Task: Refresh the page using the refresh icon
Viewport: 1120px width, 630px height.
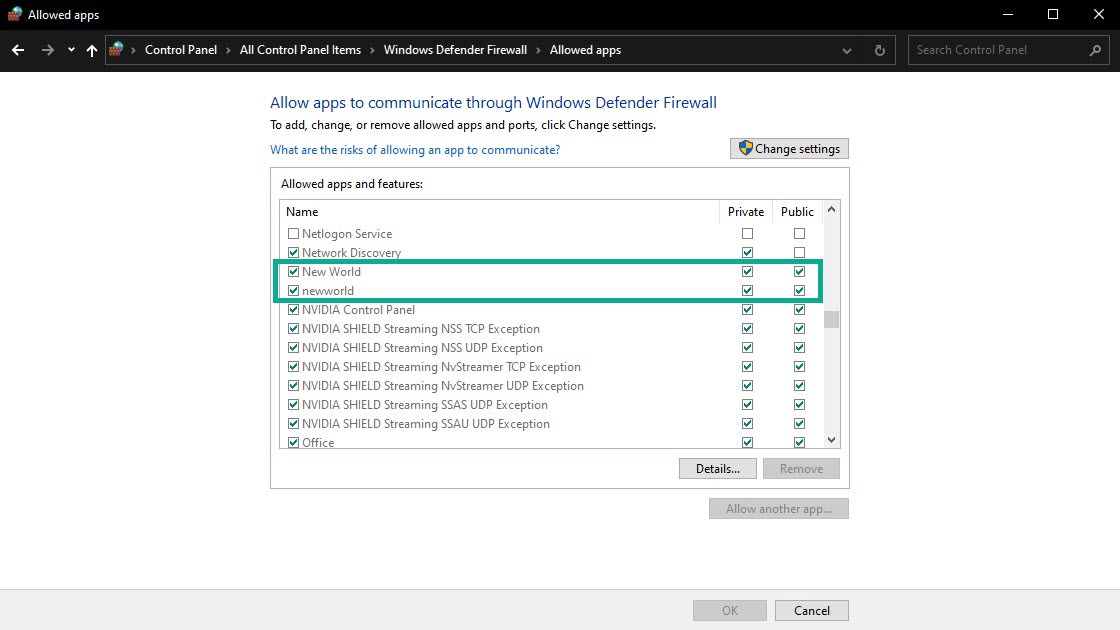Action: point(877,49)
